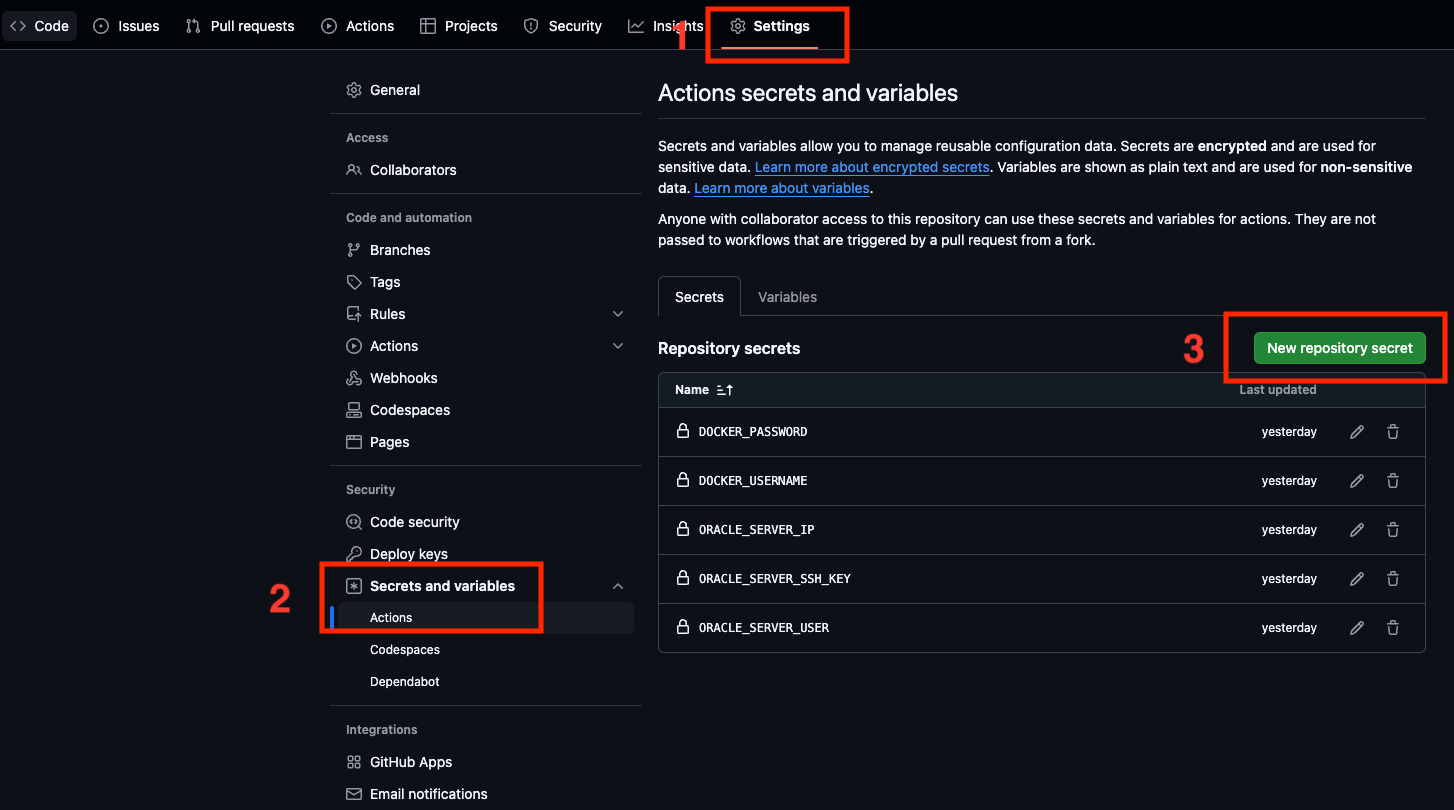Click the key icon next to Deploy keys
Screen dimensions: 1454x810
pos(354,554)
